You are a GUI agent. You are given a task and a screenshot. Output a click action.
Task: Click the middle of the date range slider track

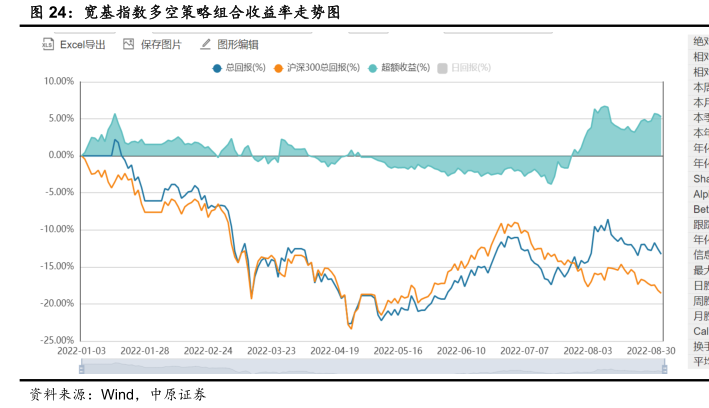click(x=373, y=367)
